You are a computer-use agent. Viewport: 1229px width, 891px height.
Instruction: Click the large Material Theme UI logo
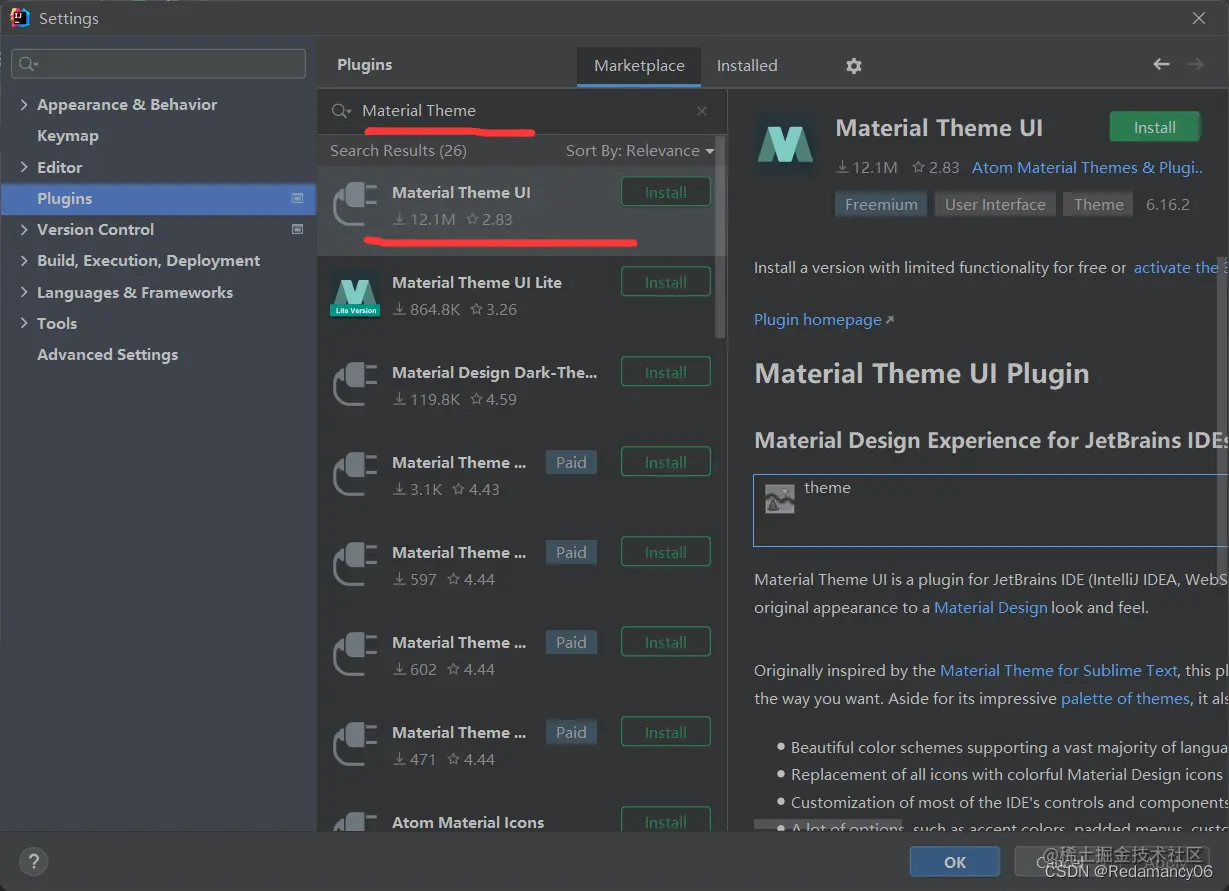[785, 144]
